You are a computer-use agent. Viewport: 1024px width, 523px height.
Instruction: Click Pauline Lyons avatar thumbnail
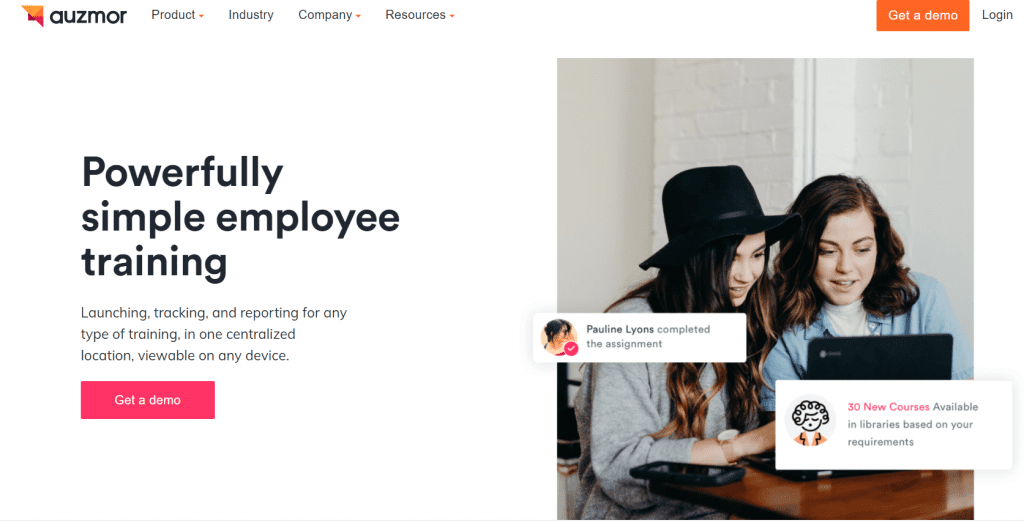558,337
